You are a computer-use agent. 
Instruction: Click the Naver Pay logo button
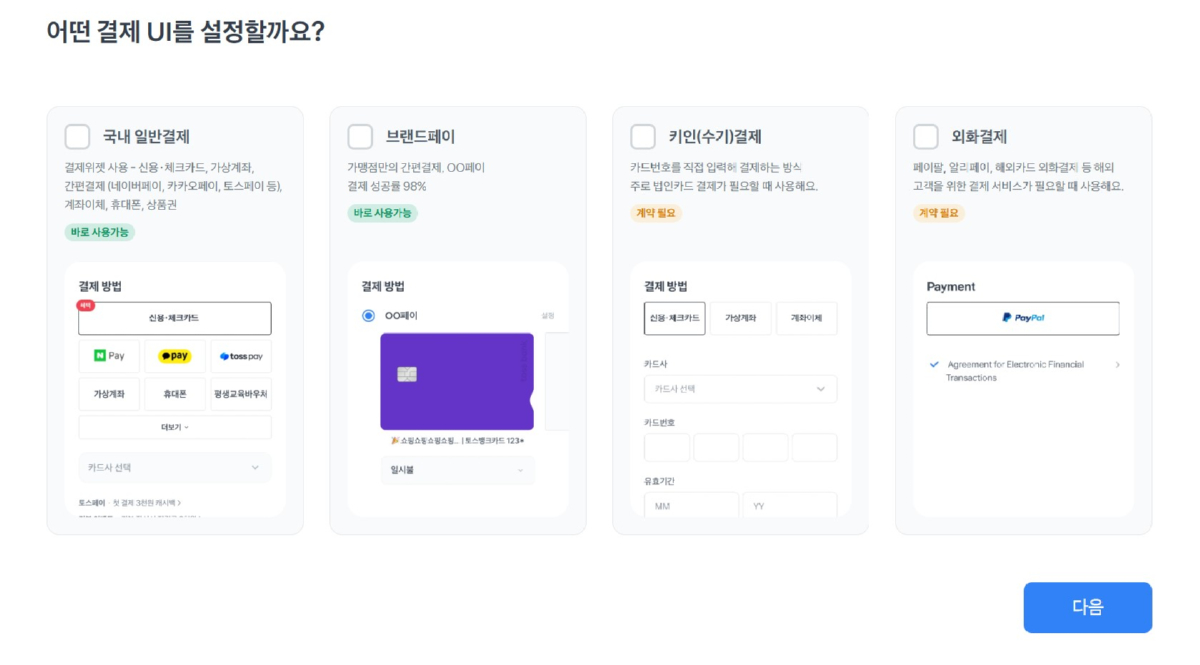tap(109, 356)
